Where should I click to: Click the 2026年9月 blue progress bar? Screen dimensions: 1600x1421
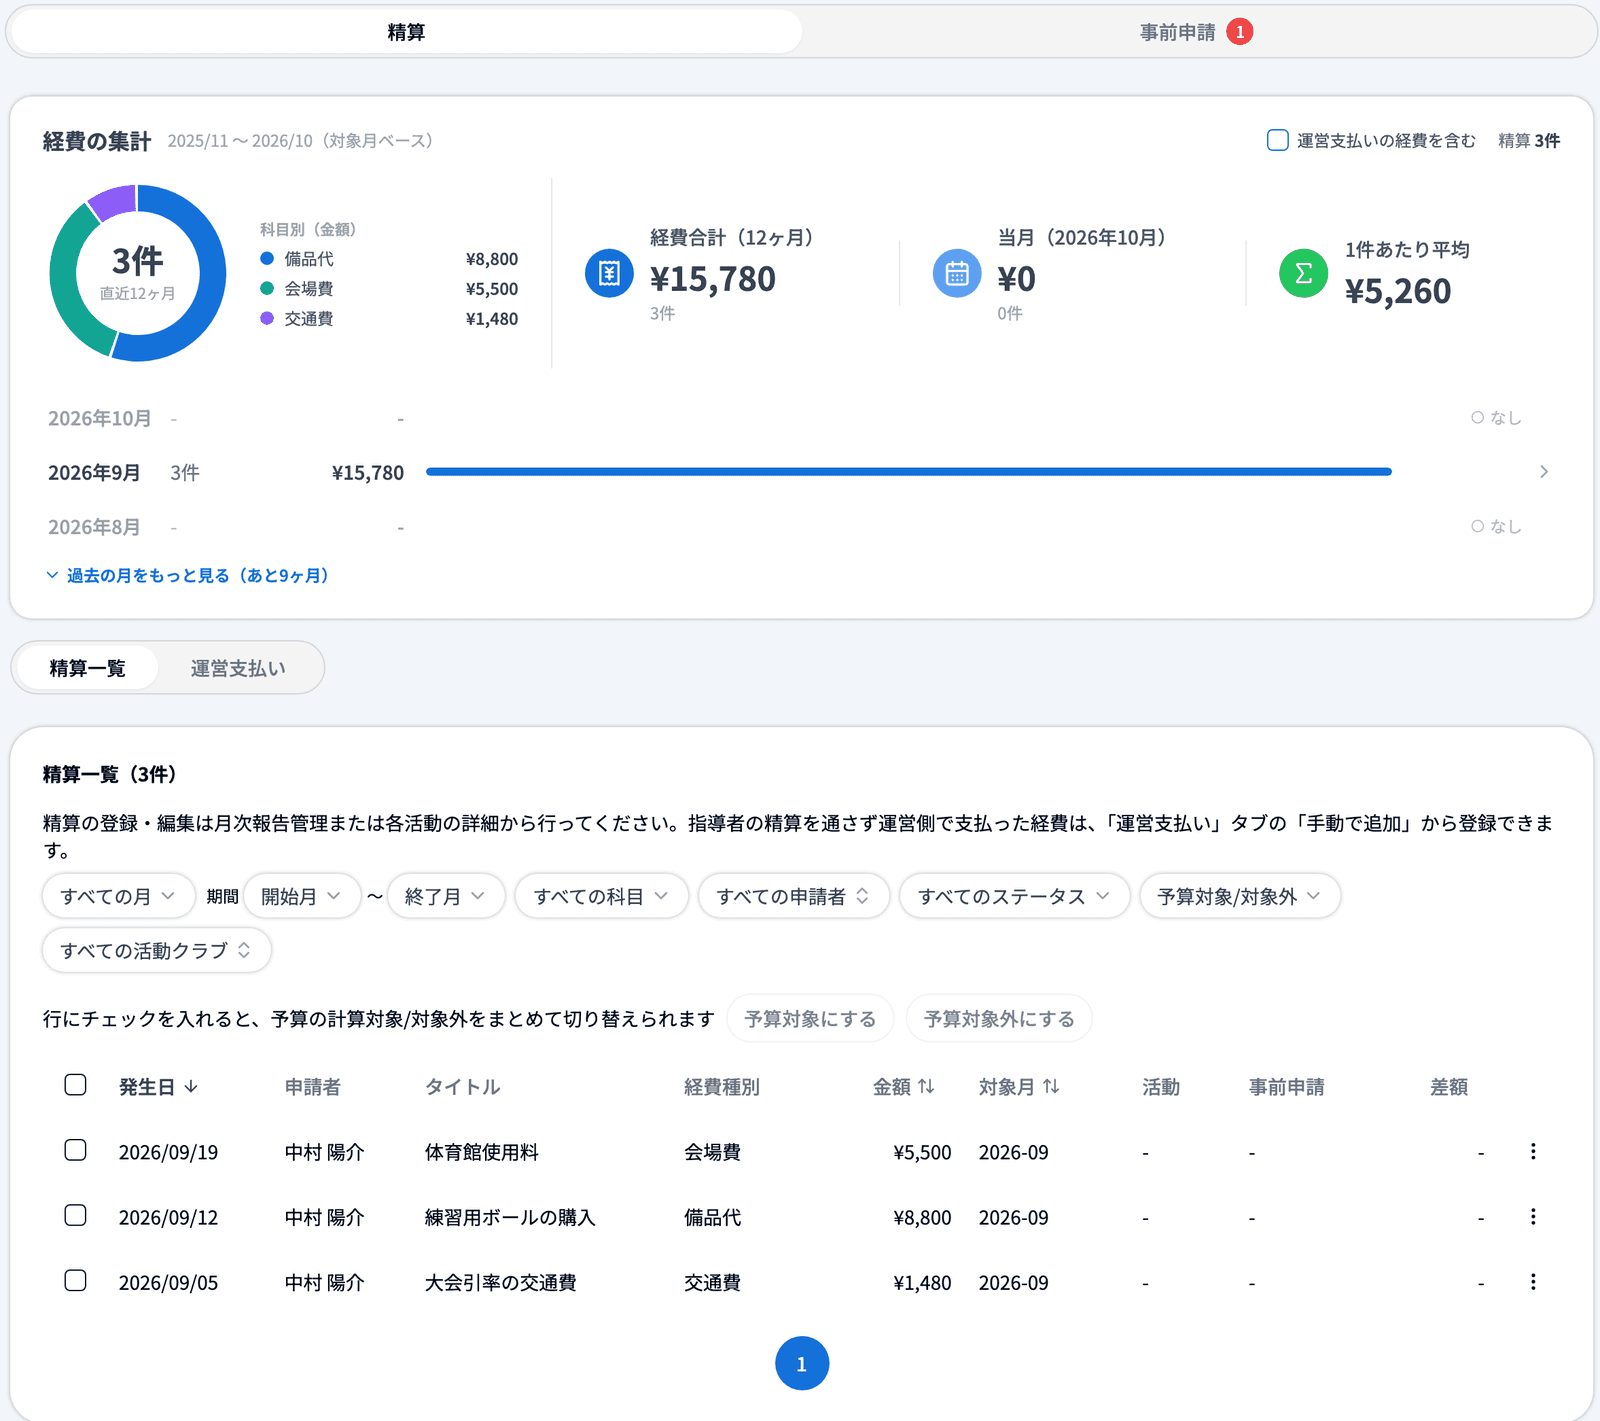pyautogui.click(x=909, y=472)
